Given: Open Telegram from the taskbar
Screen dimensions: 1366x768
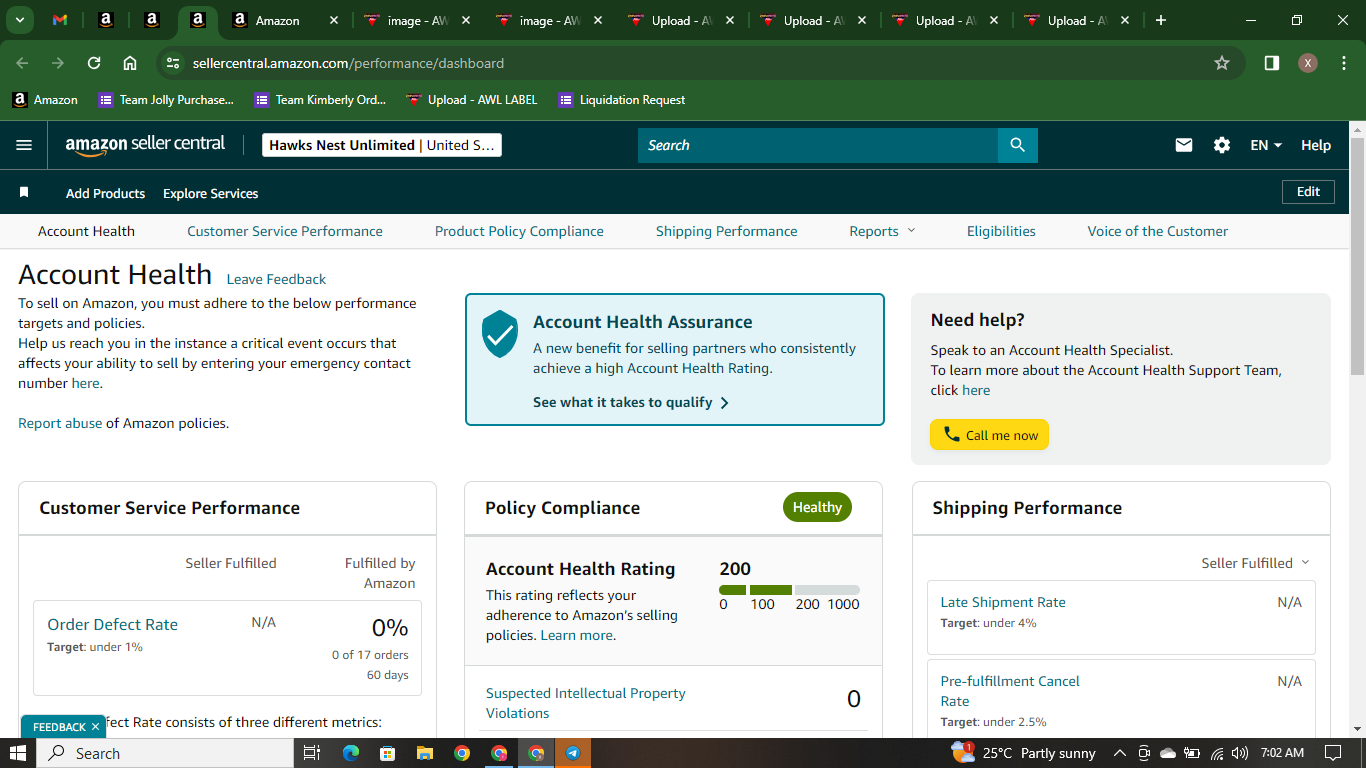Looking at the screenshot, I should [x=573, y=753].
